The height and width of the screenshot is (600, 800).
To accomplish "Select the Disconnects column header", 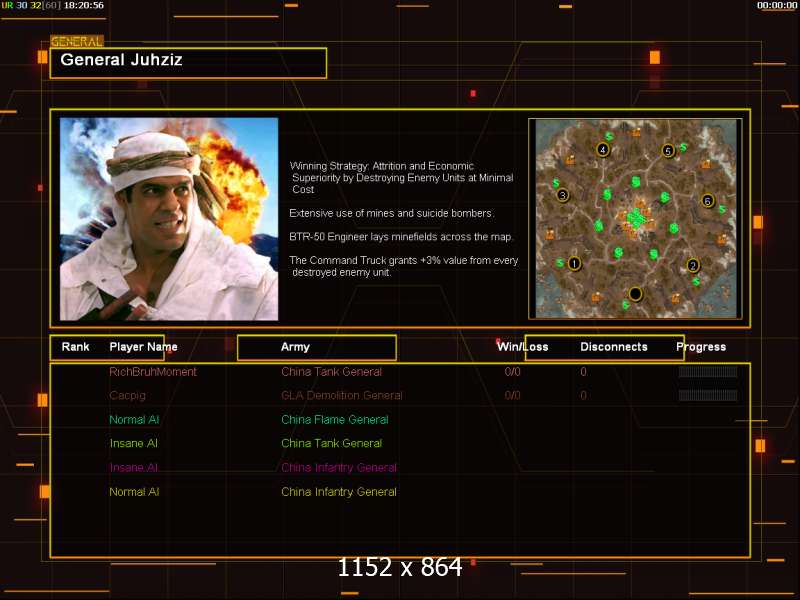I will (613, 347).
